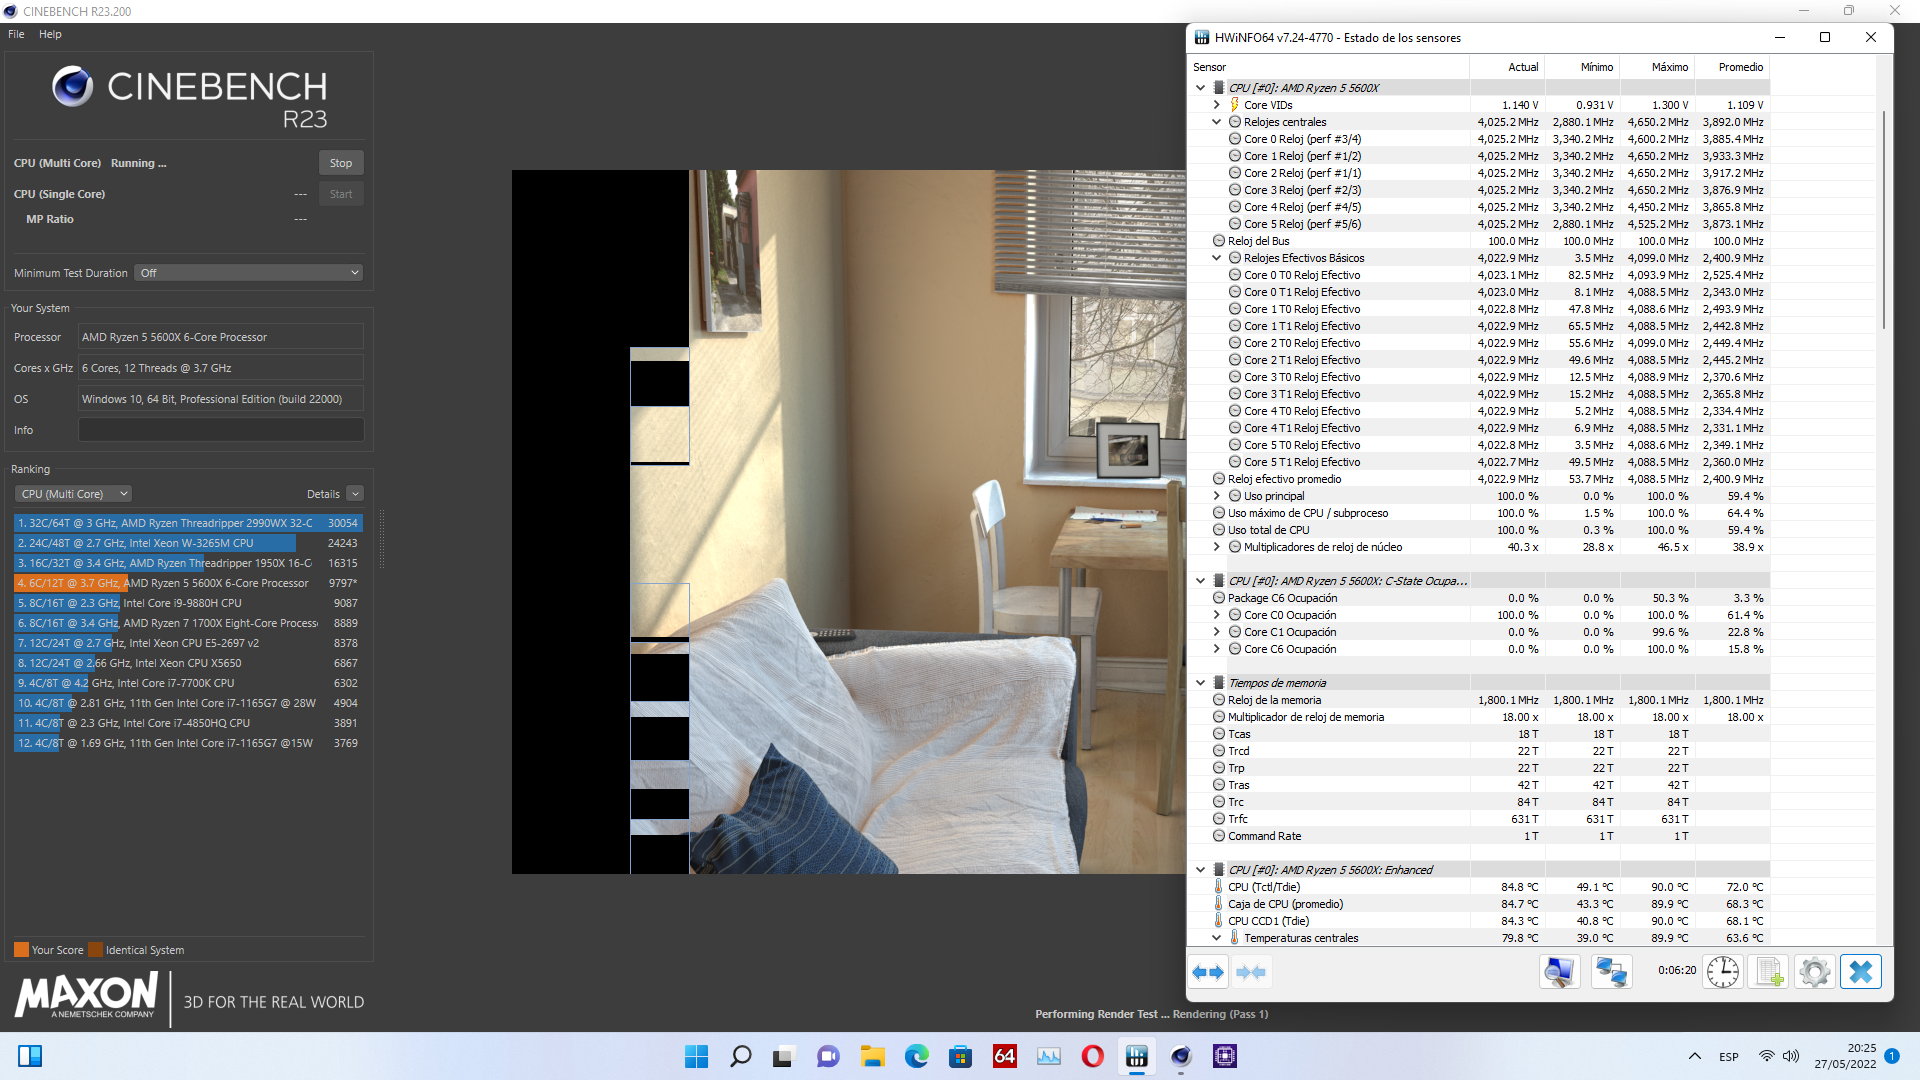1920x1080 pixels.
Task: Select ranking entry Threadripper 2990WX
Action: point(188,523)
